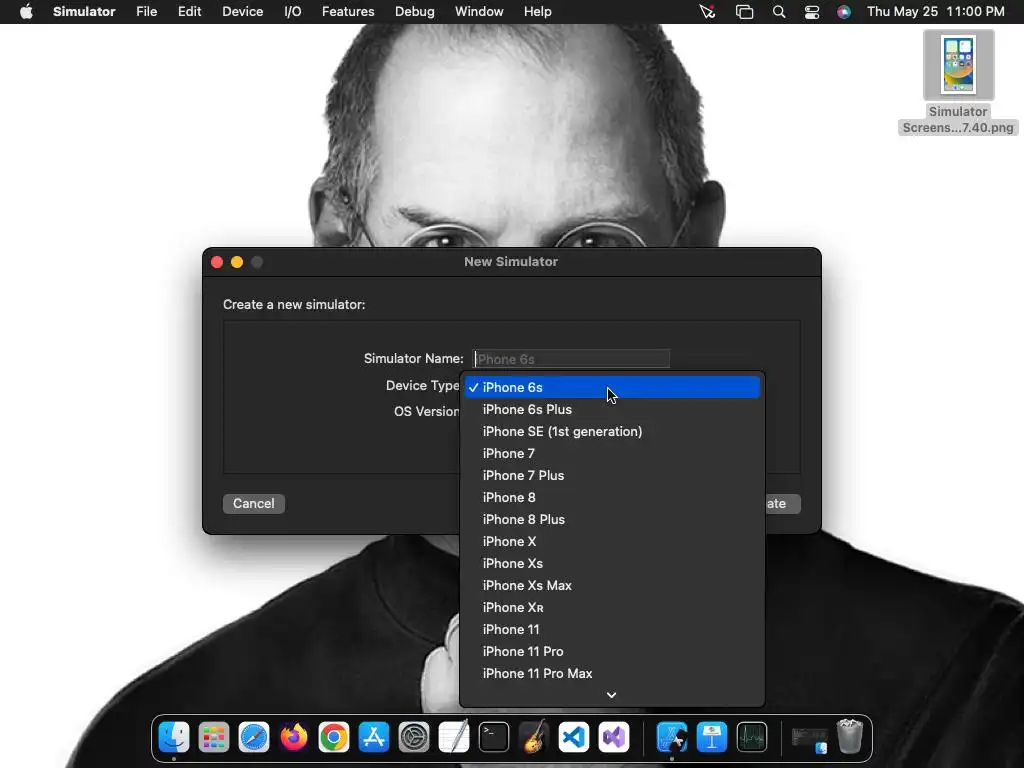Click the crossed-out cursor menu bar icon
1024x768 pixels.
707,12
